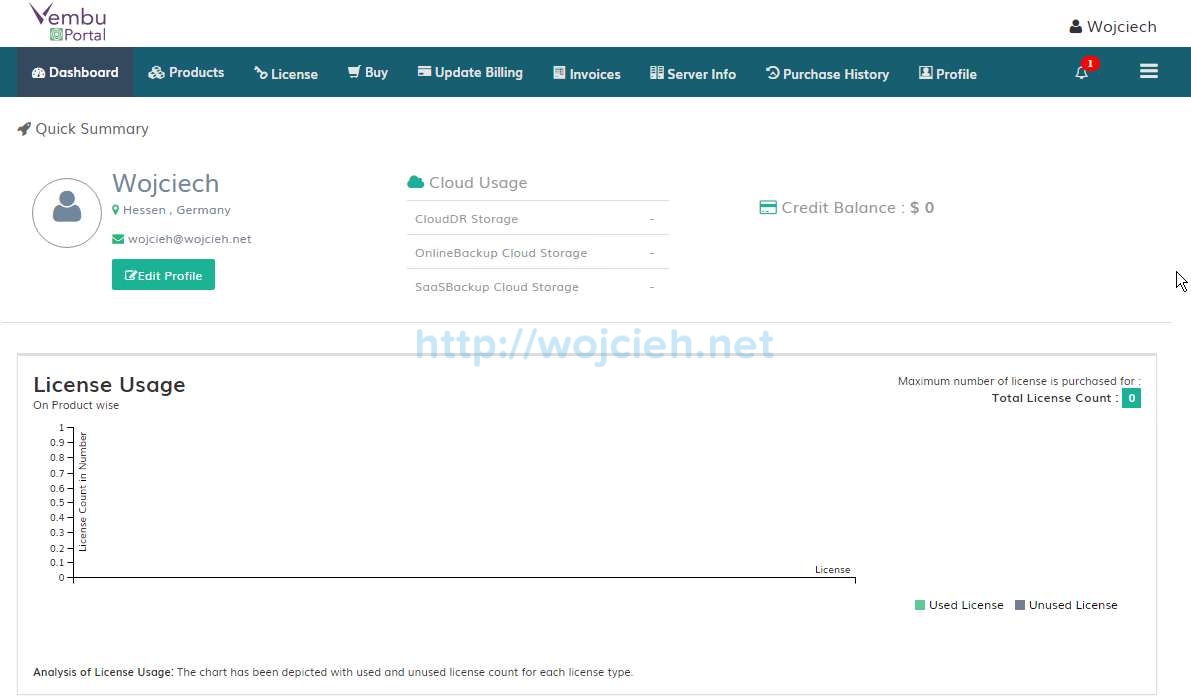Toggle the Used License legend swatch
Viewport: 1191px width, 696px height.
(920, 605)
